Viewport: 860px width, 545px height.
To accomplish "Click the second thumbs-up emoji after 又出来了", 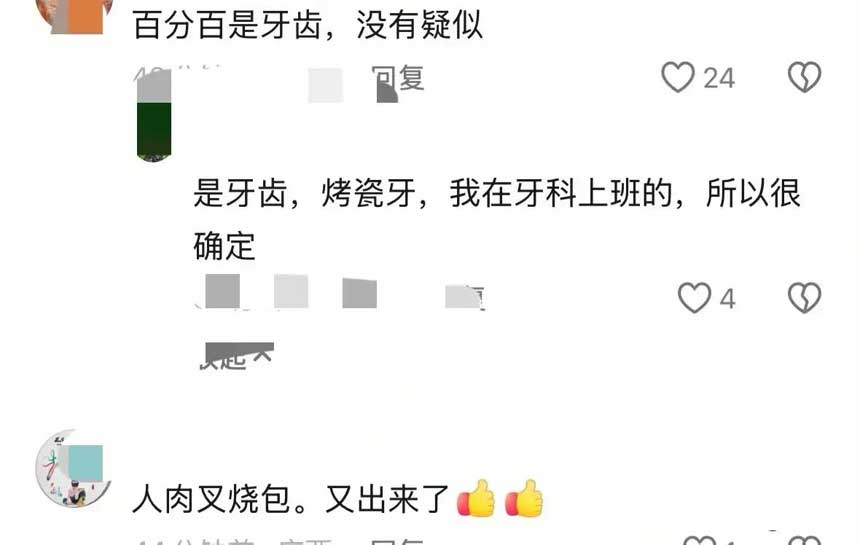I will (x=524, y=498).
